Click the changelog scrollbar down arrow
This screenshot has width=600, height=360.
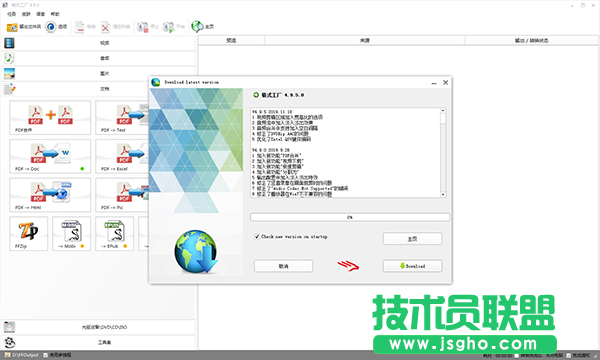443,195
